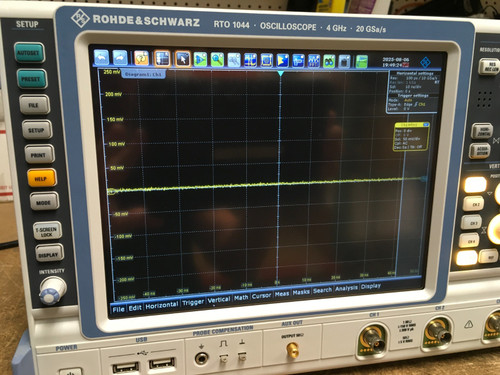Tap the Undo arrow in the toolbar
This screenshot has width=500, height=375.
(x=101, y=58)
